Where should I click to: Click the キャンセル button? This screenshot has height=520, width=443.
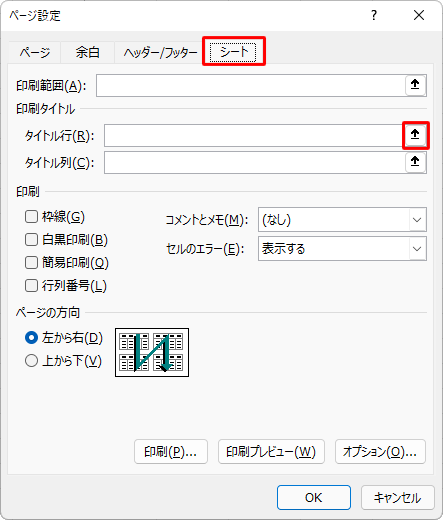coord(398,497)
